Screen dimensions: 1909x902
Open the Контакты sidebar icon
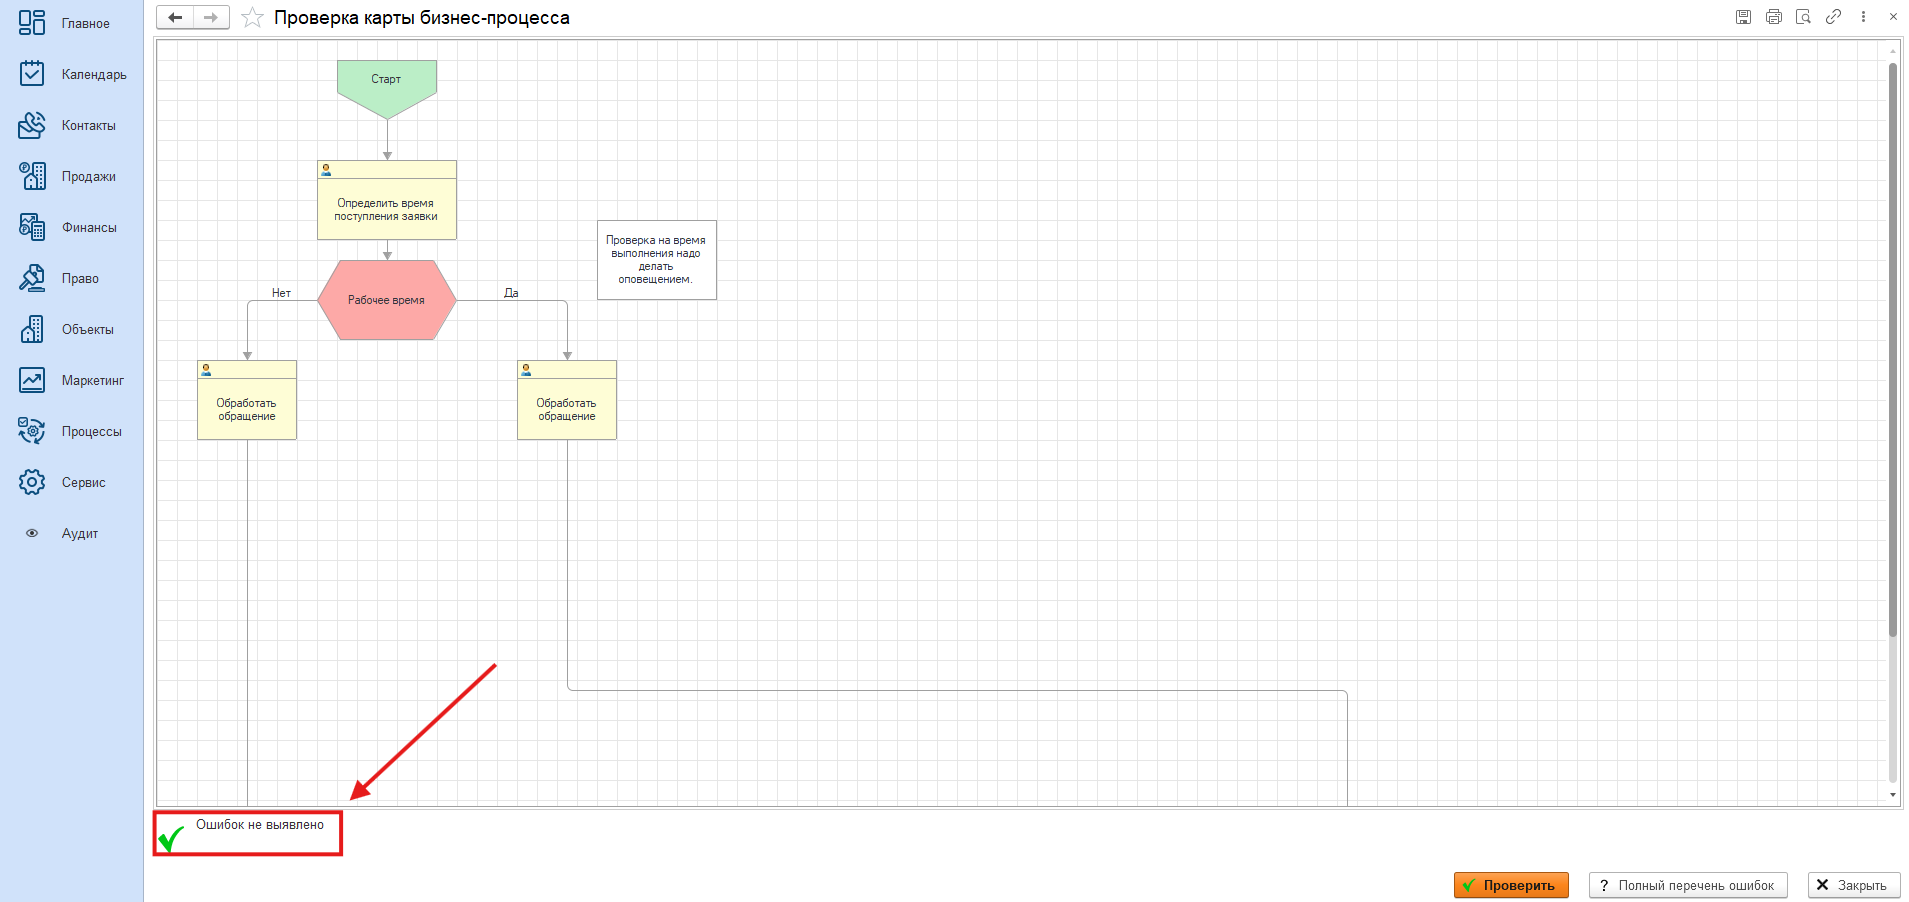click(x=32, y=125)
